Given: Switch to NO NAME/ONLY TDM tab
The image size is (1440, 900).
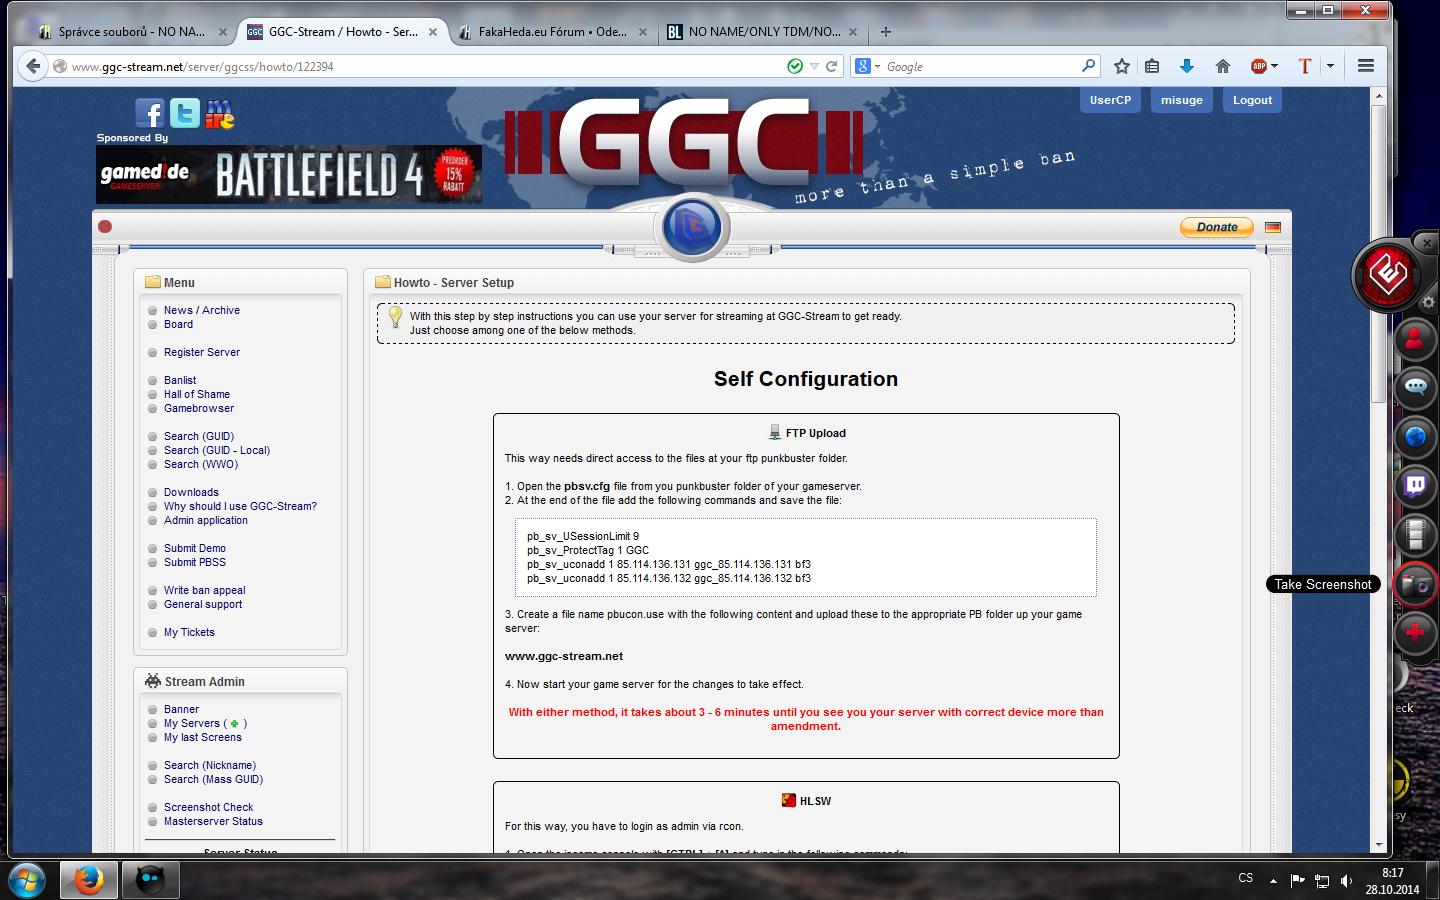Looking at the screenshot, I should 763,32.
